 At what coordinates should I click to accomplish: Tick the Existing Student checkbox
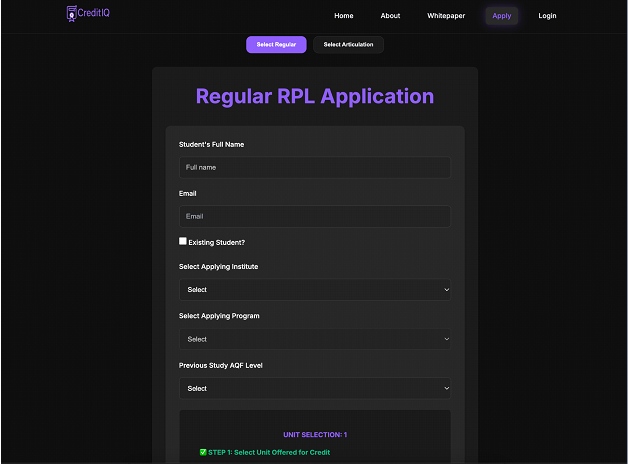(x=183, y=241)
